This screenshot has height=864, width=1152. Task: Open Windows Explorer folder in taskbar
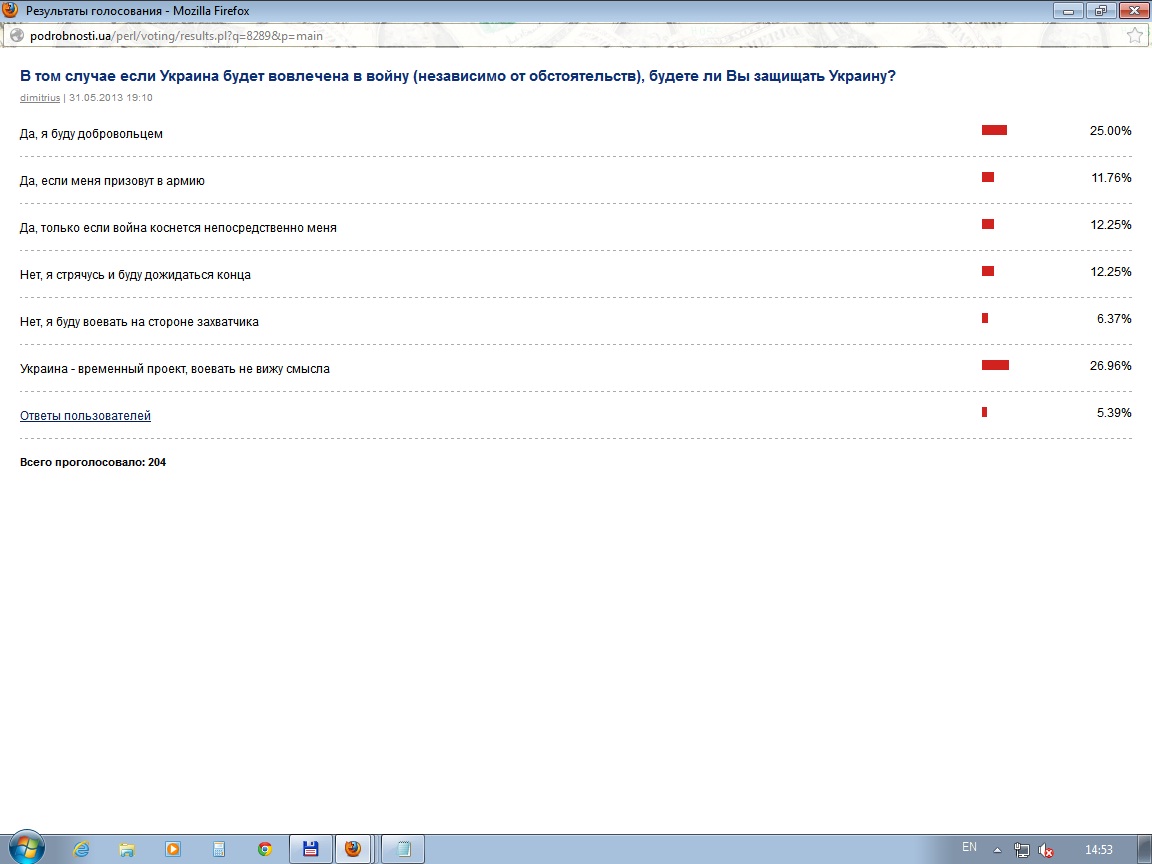tap(127, 849)
